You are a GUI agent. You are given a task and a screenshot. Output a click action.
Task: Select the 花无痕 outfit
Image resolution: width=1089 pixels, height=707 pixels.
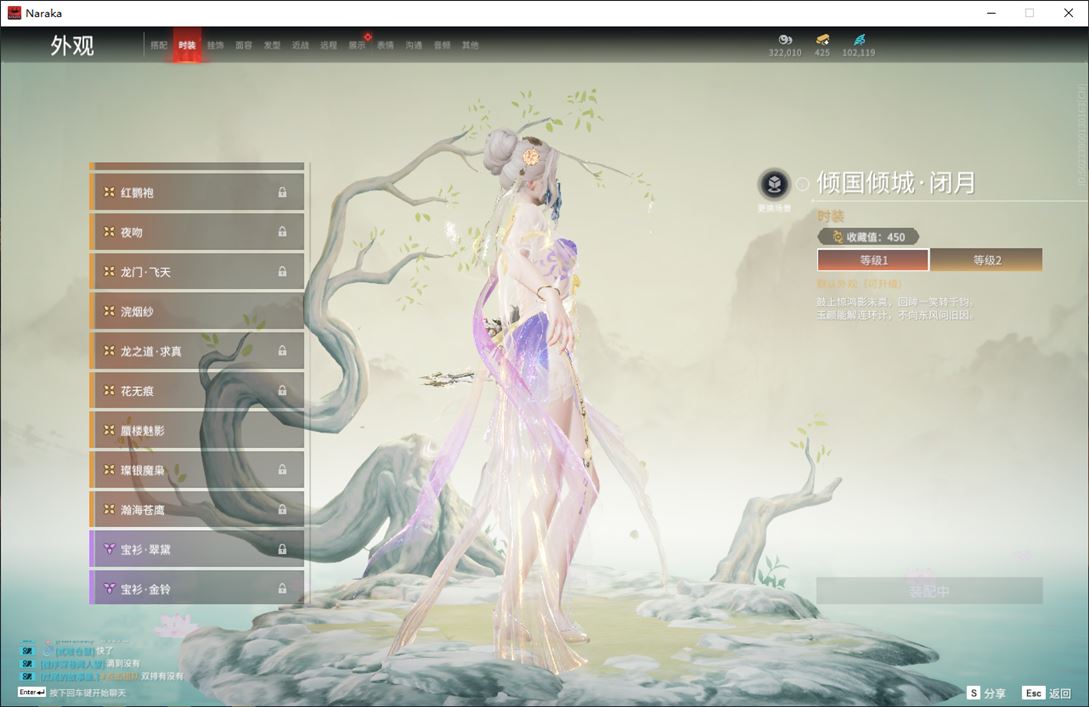pyautogui.click(x=197, y=390)
